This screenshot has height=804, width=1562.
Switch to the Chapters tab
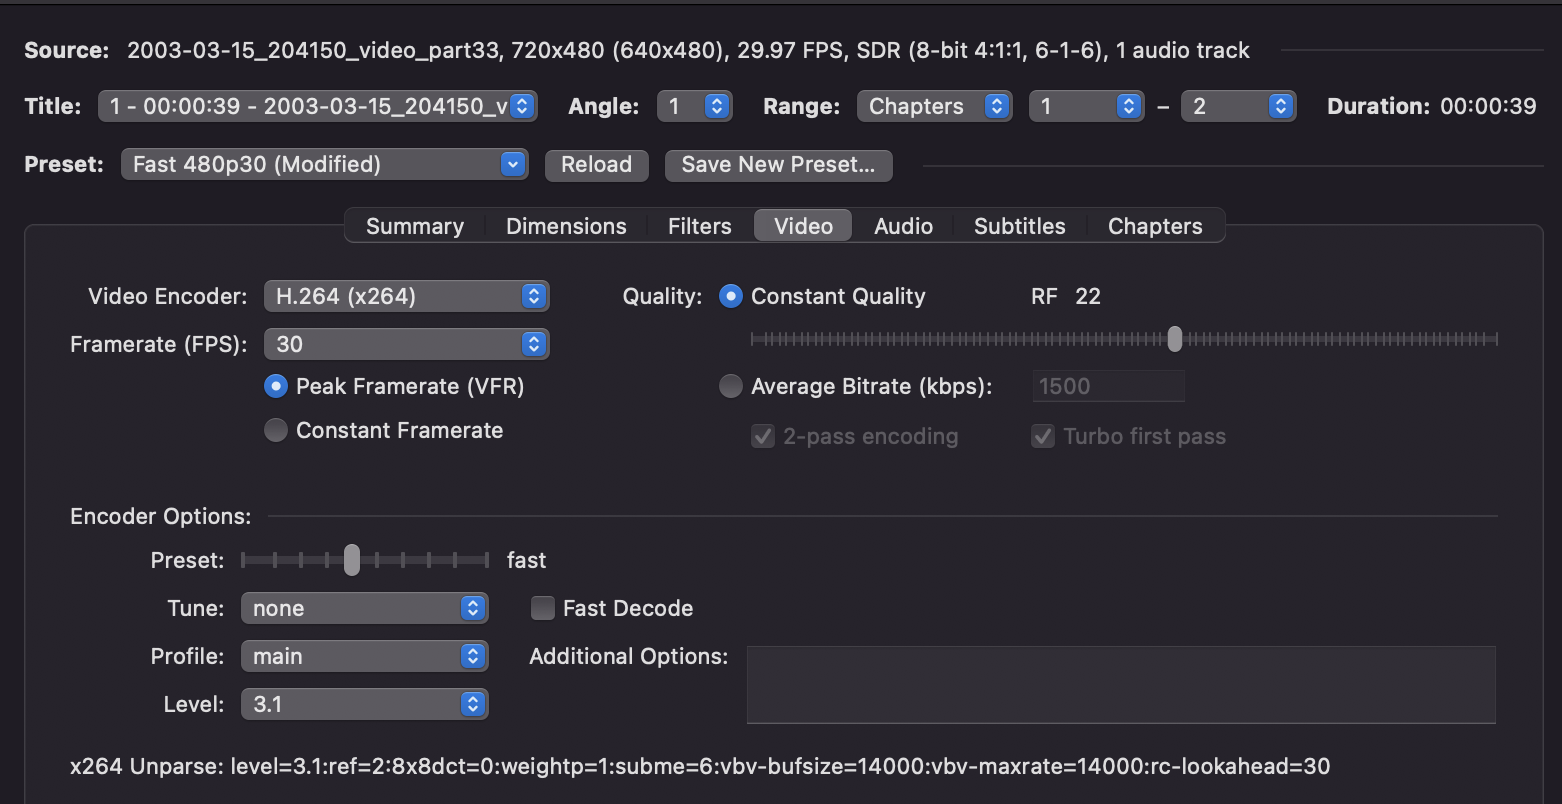coord(1155,226)
